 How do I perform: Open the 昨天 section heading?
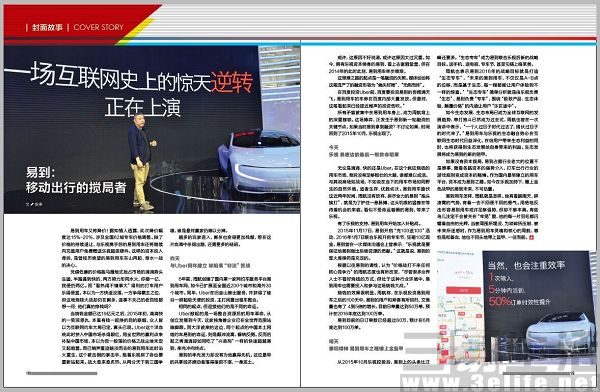click(x=174, y=258)
